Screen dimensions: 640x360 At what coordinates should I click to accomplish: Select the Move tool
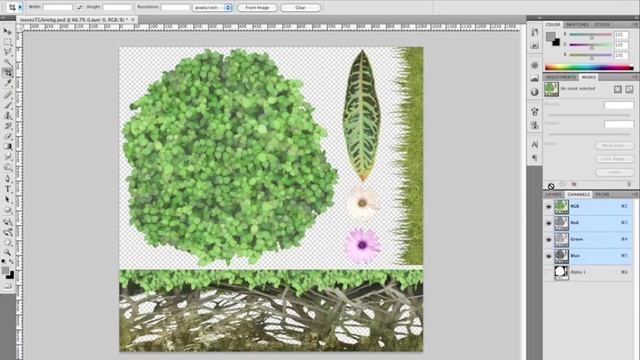click(x=7, y=31)
